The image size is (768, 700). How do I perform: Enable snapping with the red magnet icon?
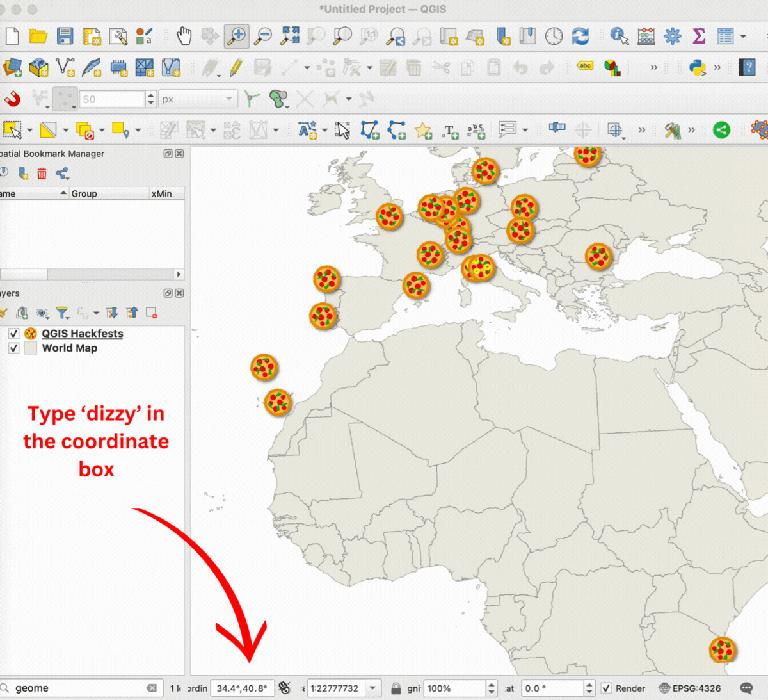pos(12,99)
